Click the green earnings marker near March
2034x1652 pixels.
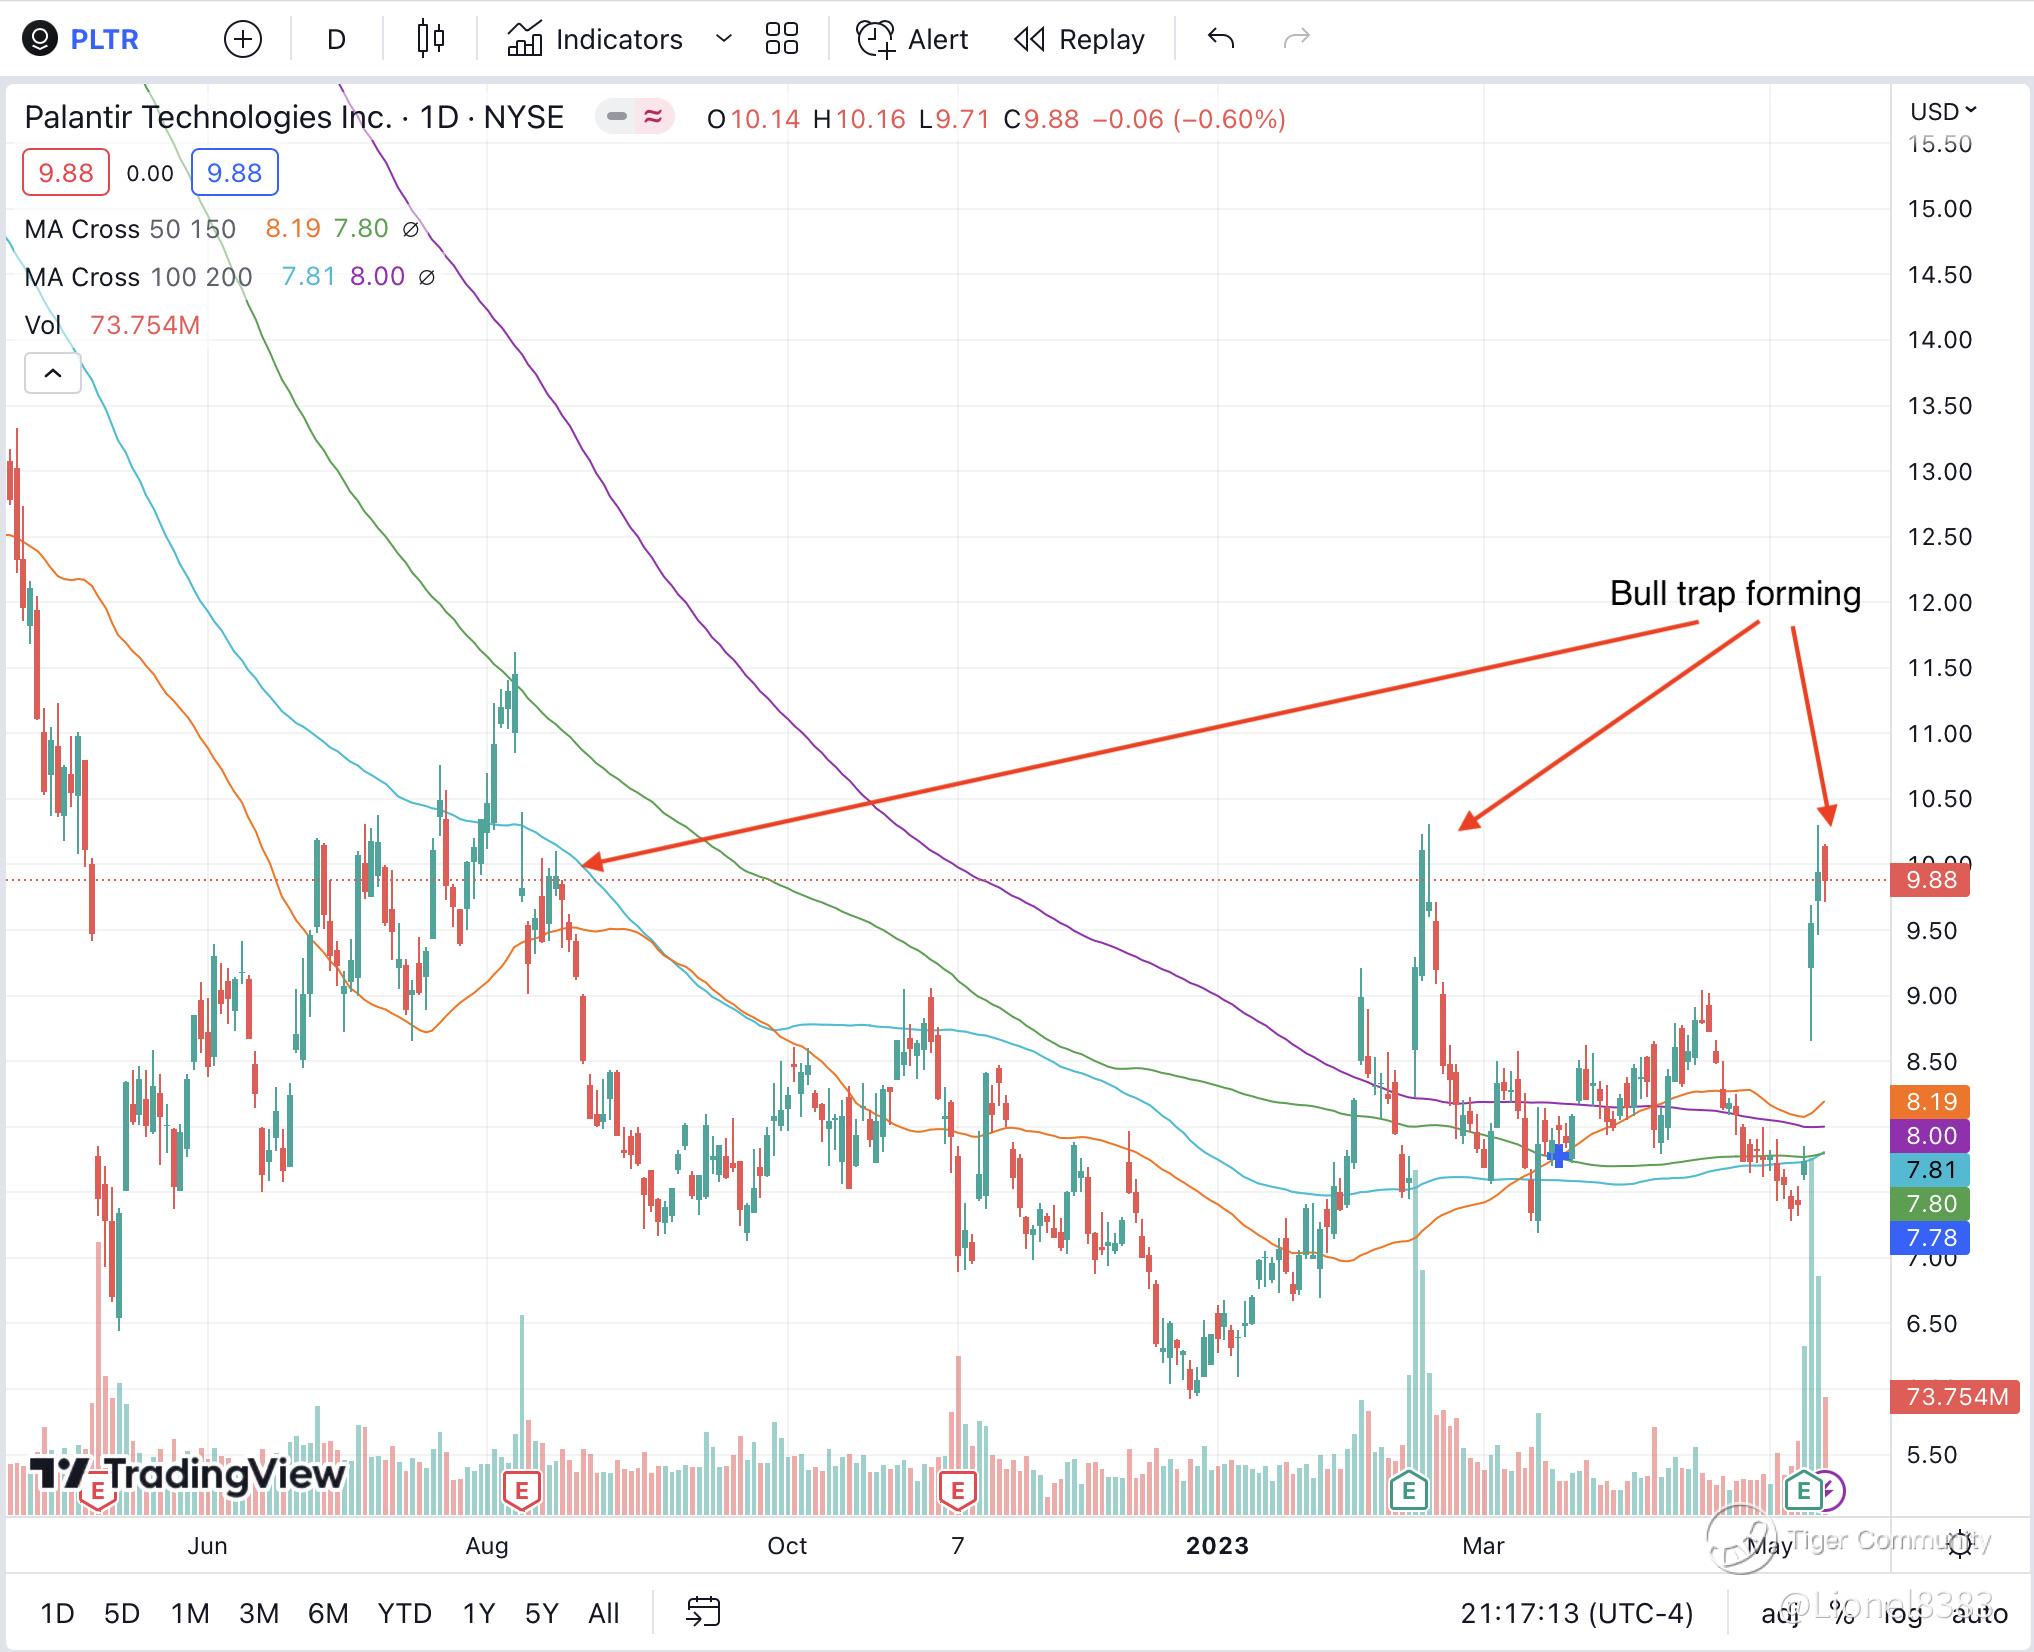[x=1408, y=1491]
